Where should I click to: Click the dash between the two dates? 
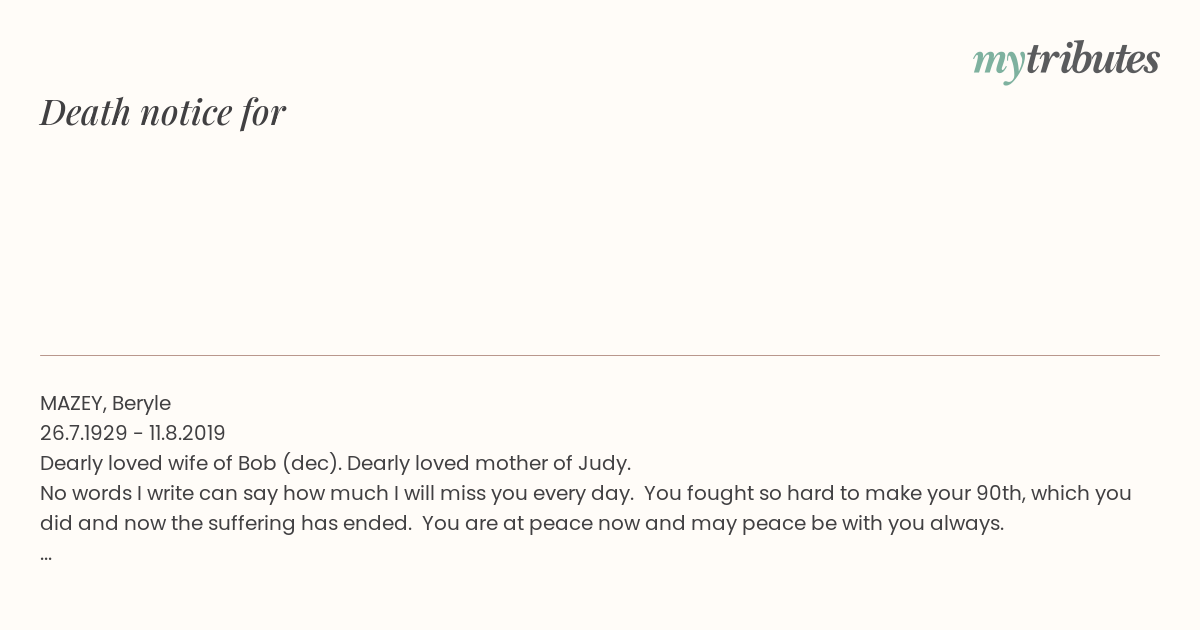tap(138, 434)
